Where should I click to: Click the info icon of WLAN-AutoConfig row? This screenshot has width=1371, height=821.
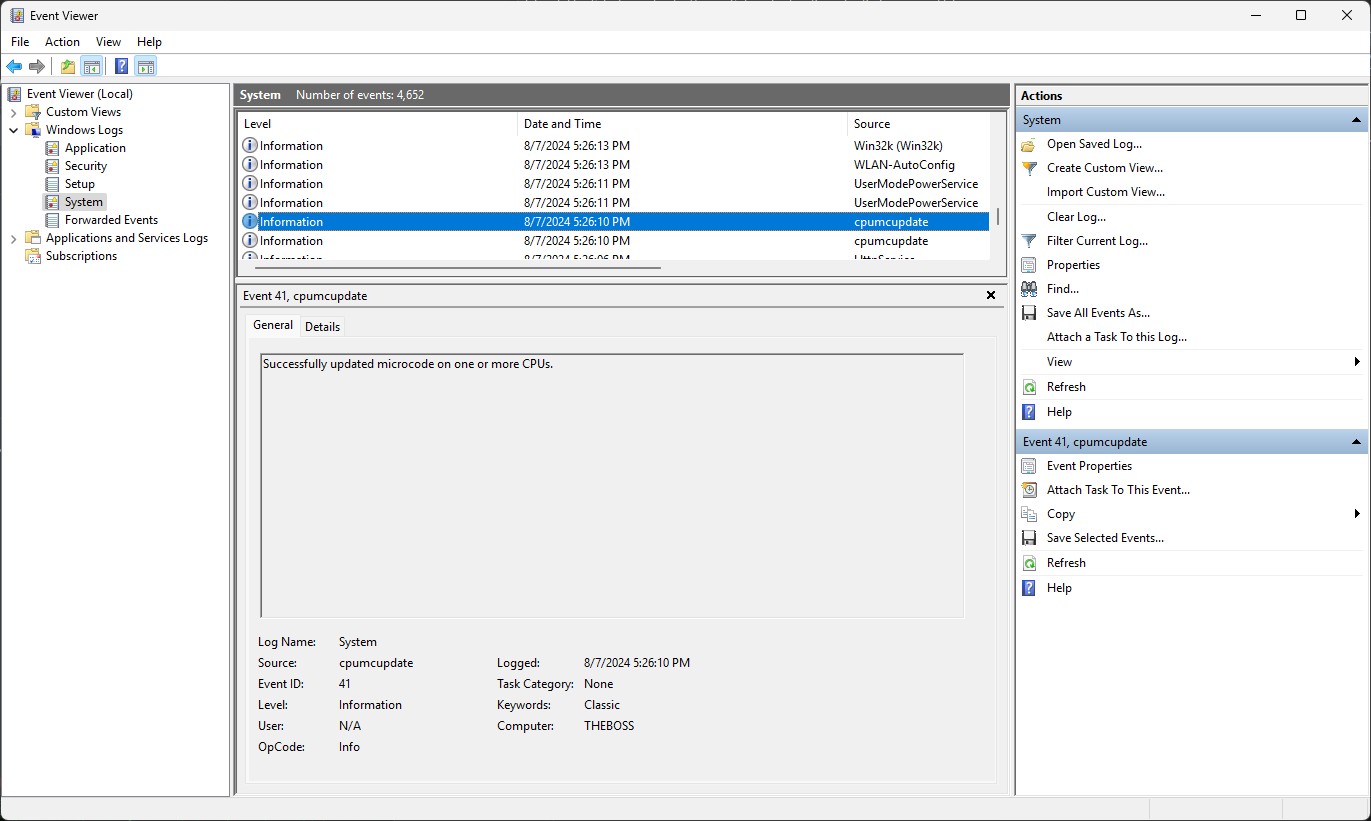(x=250, y=165)
